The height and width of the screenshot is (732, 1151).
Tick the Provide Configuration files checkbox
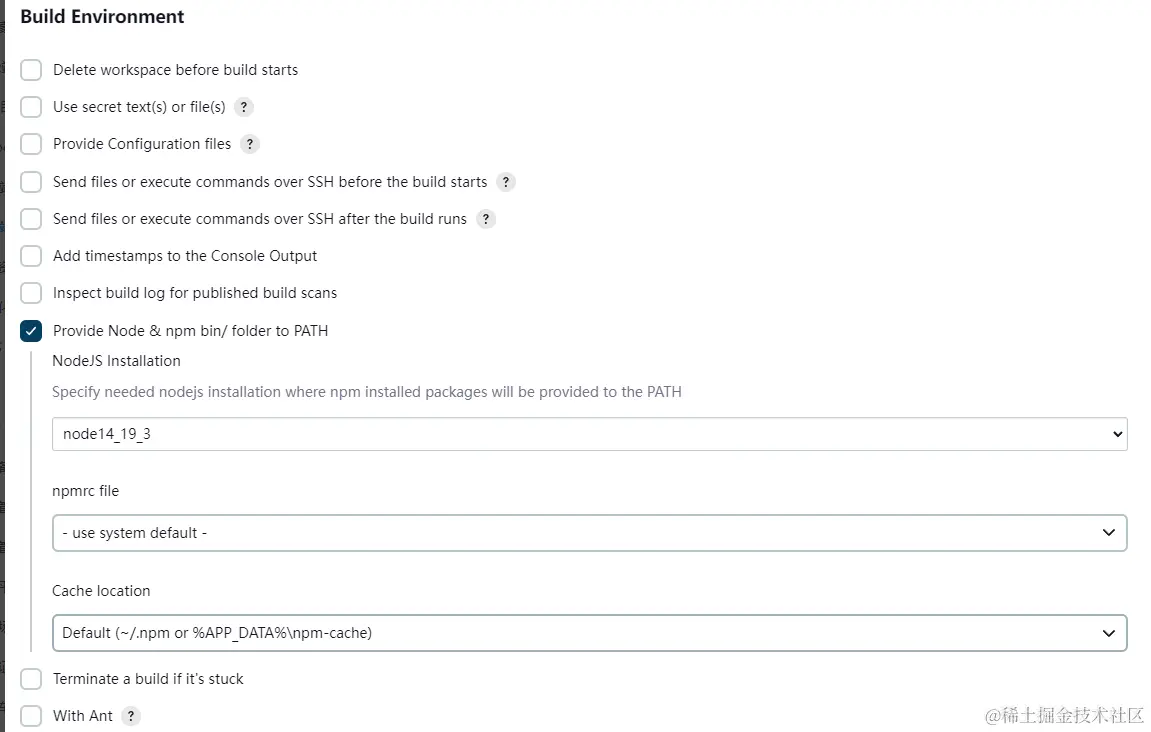click(31, 144)
